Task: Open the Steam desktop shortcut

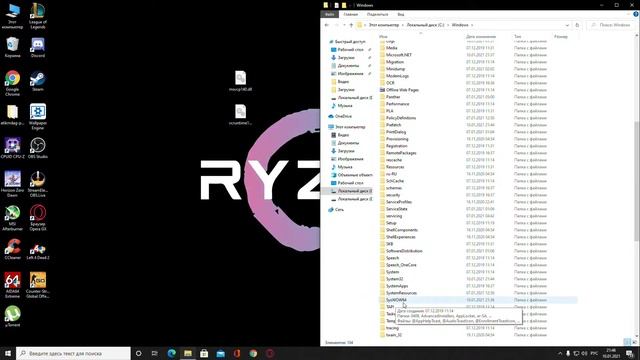Action: pos(38,82)
